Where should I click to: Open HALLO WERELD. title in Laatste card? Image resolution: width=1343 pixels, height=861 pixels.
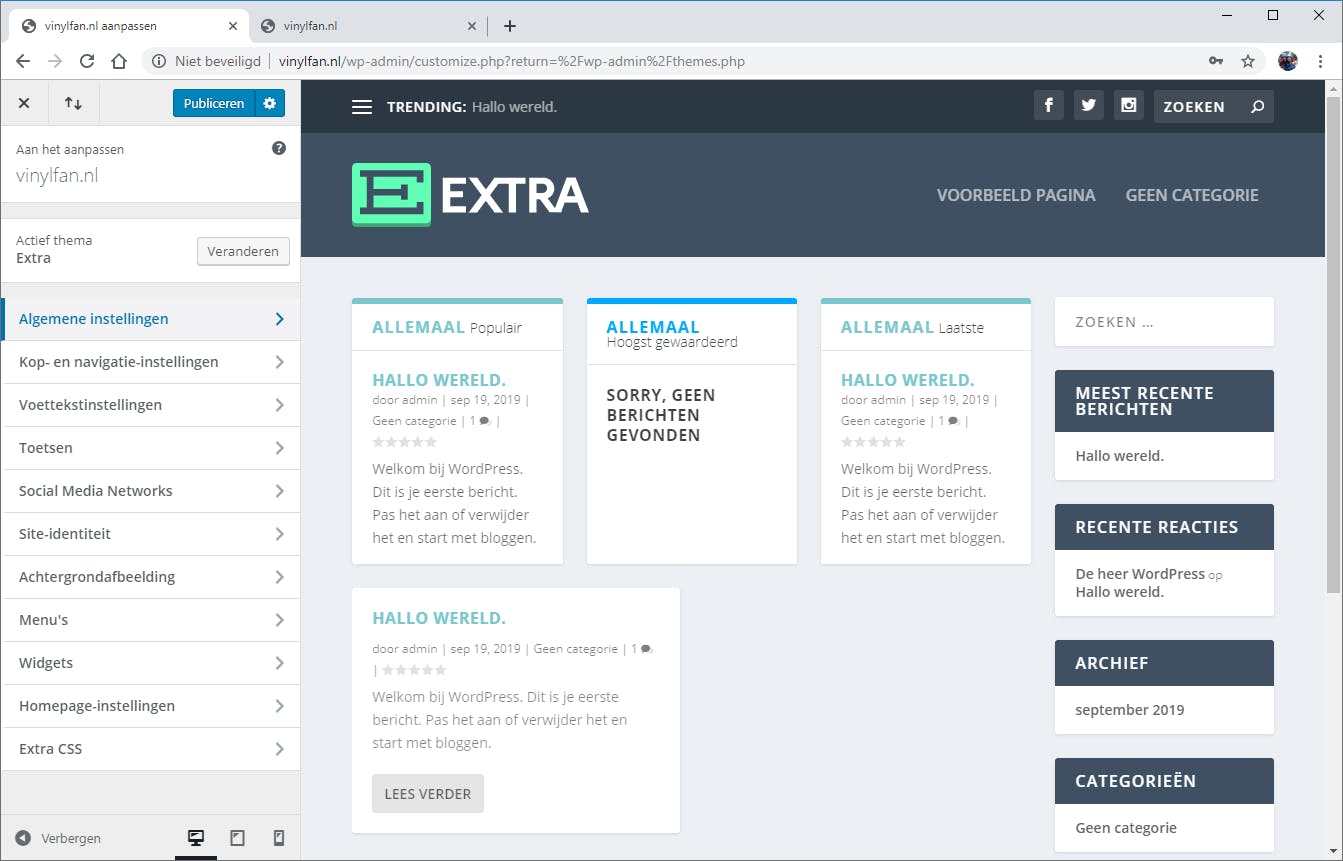[x=908, y=380]
